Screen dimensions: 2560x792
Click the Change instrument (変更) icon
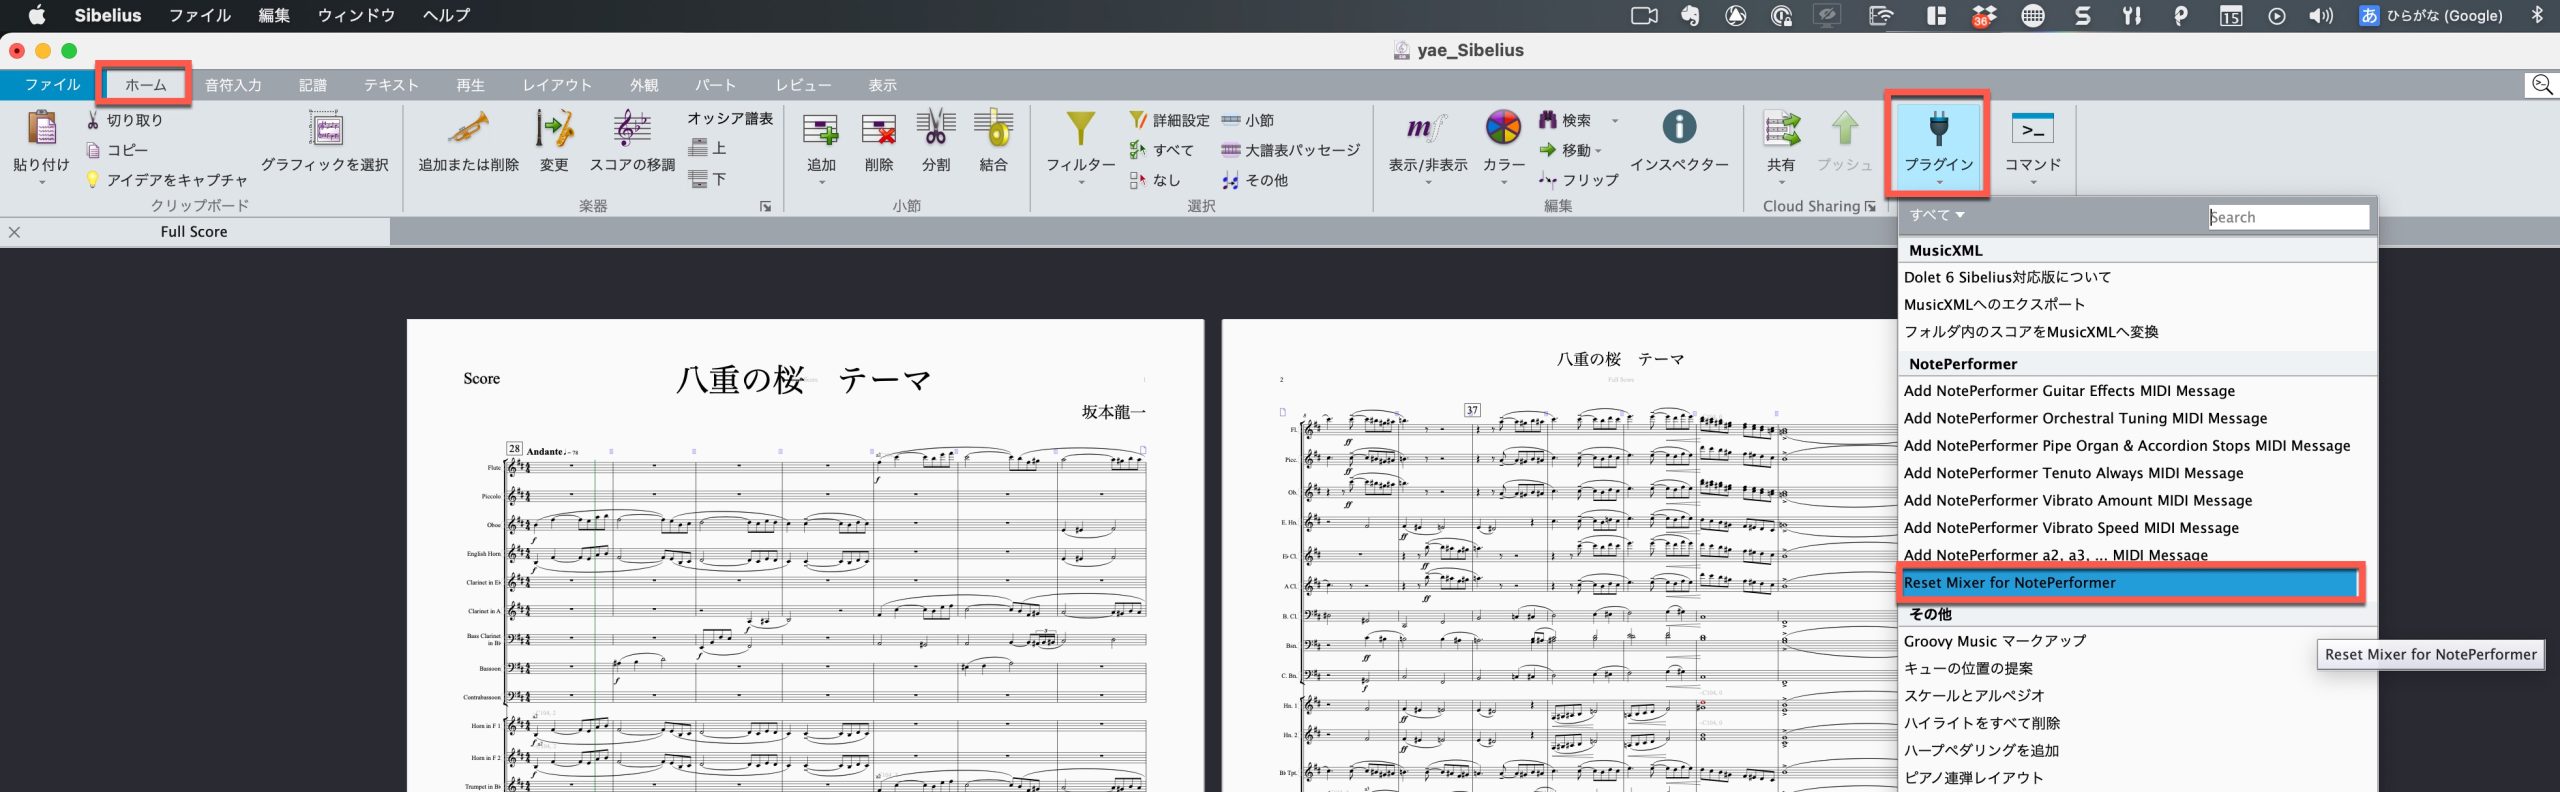point(554,130)
